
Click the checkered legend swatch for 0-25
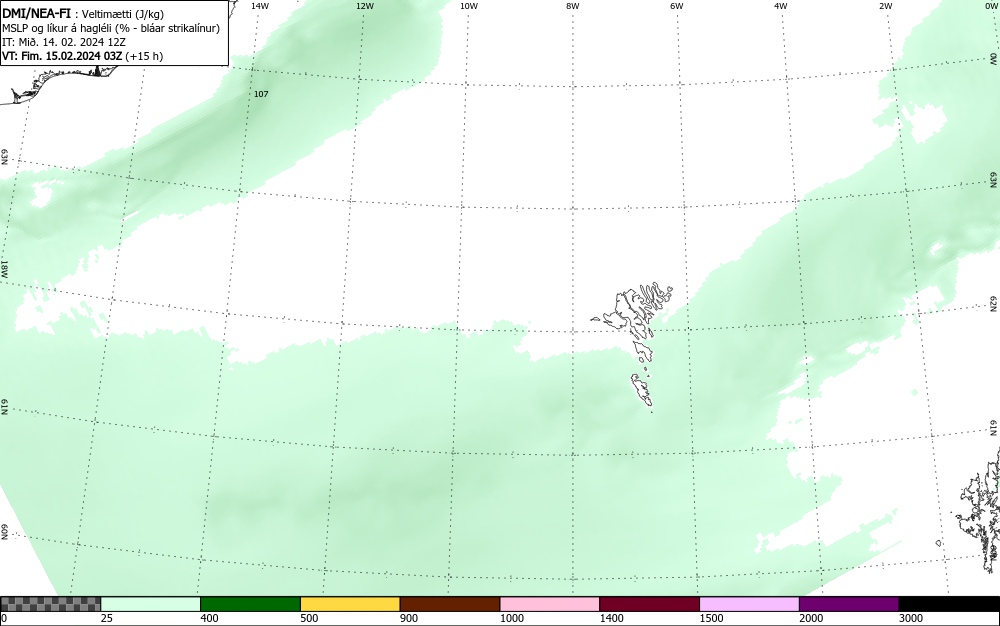50,604
